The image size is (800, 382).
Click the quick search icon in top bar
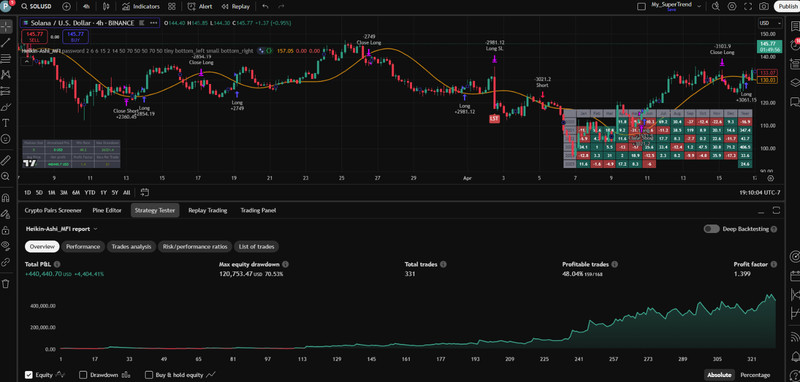coord(715,7)
